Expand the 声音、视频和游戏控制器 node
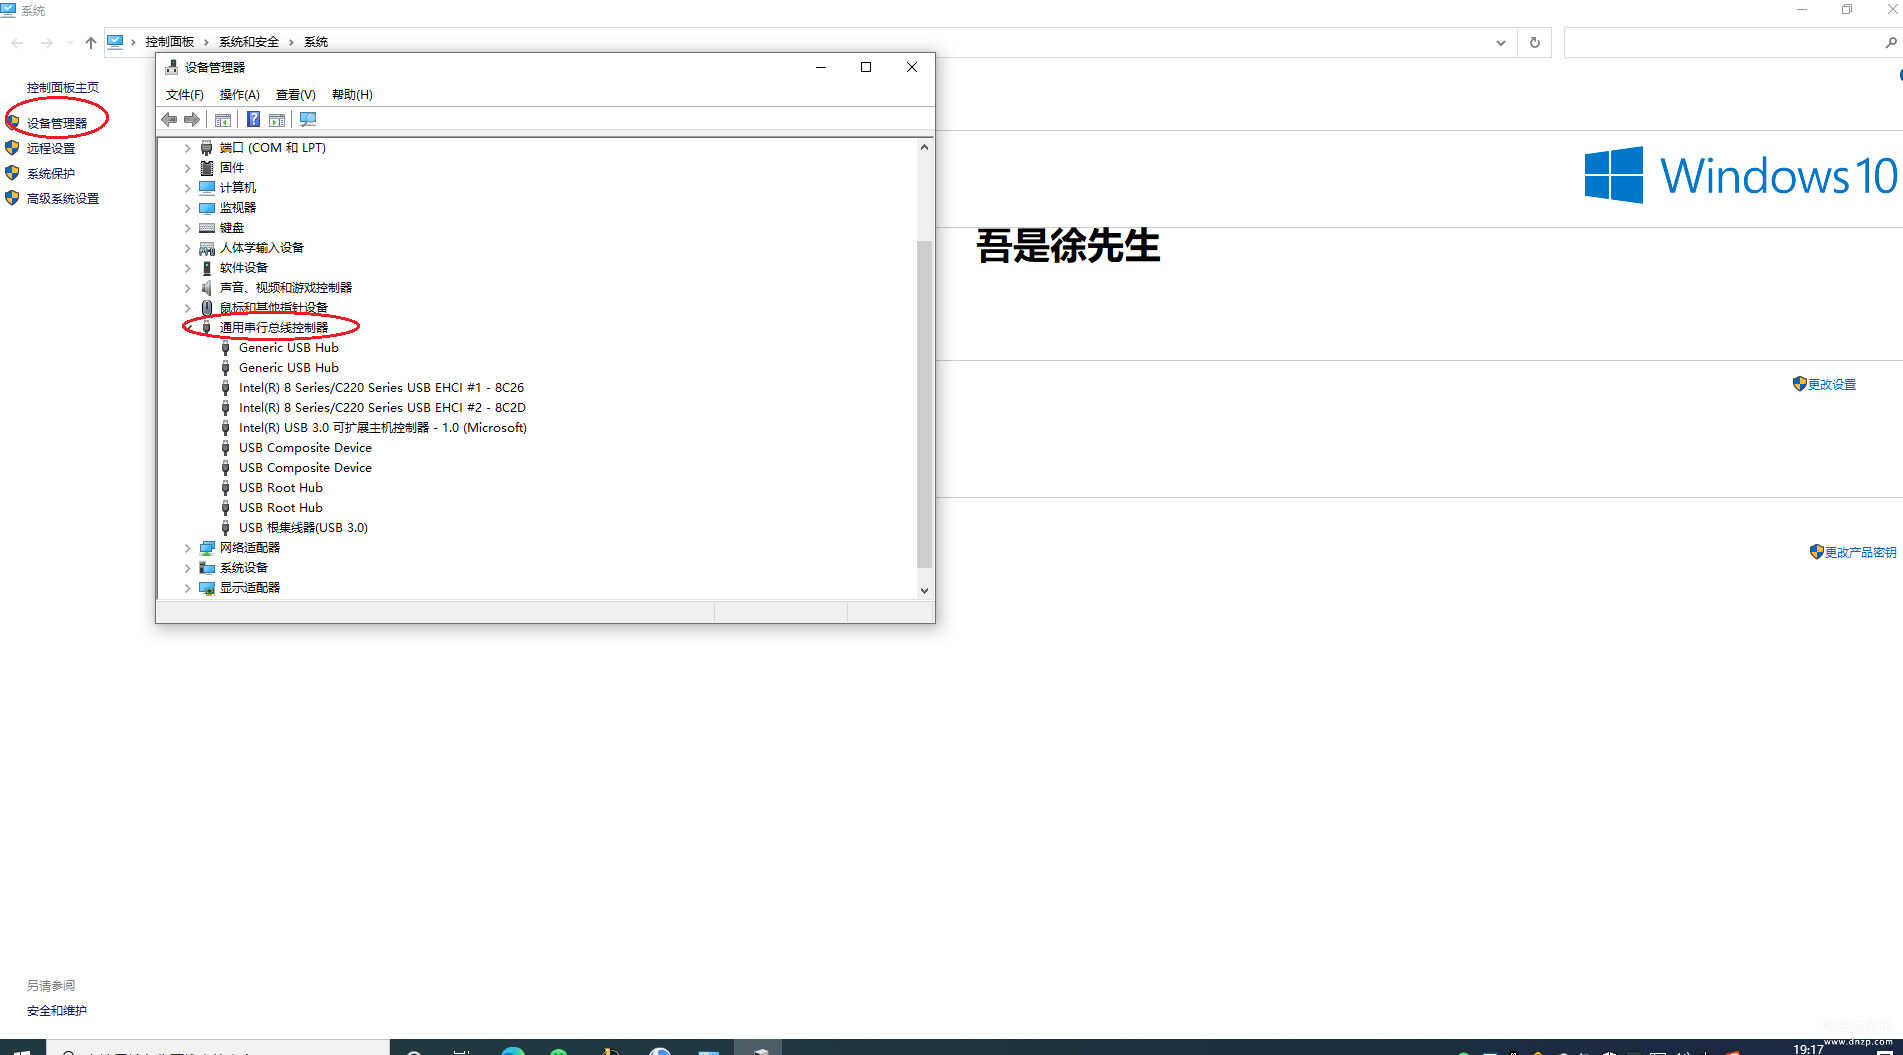 (x=187, y=288)
